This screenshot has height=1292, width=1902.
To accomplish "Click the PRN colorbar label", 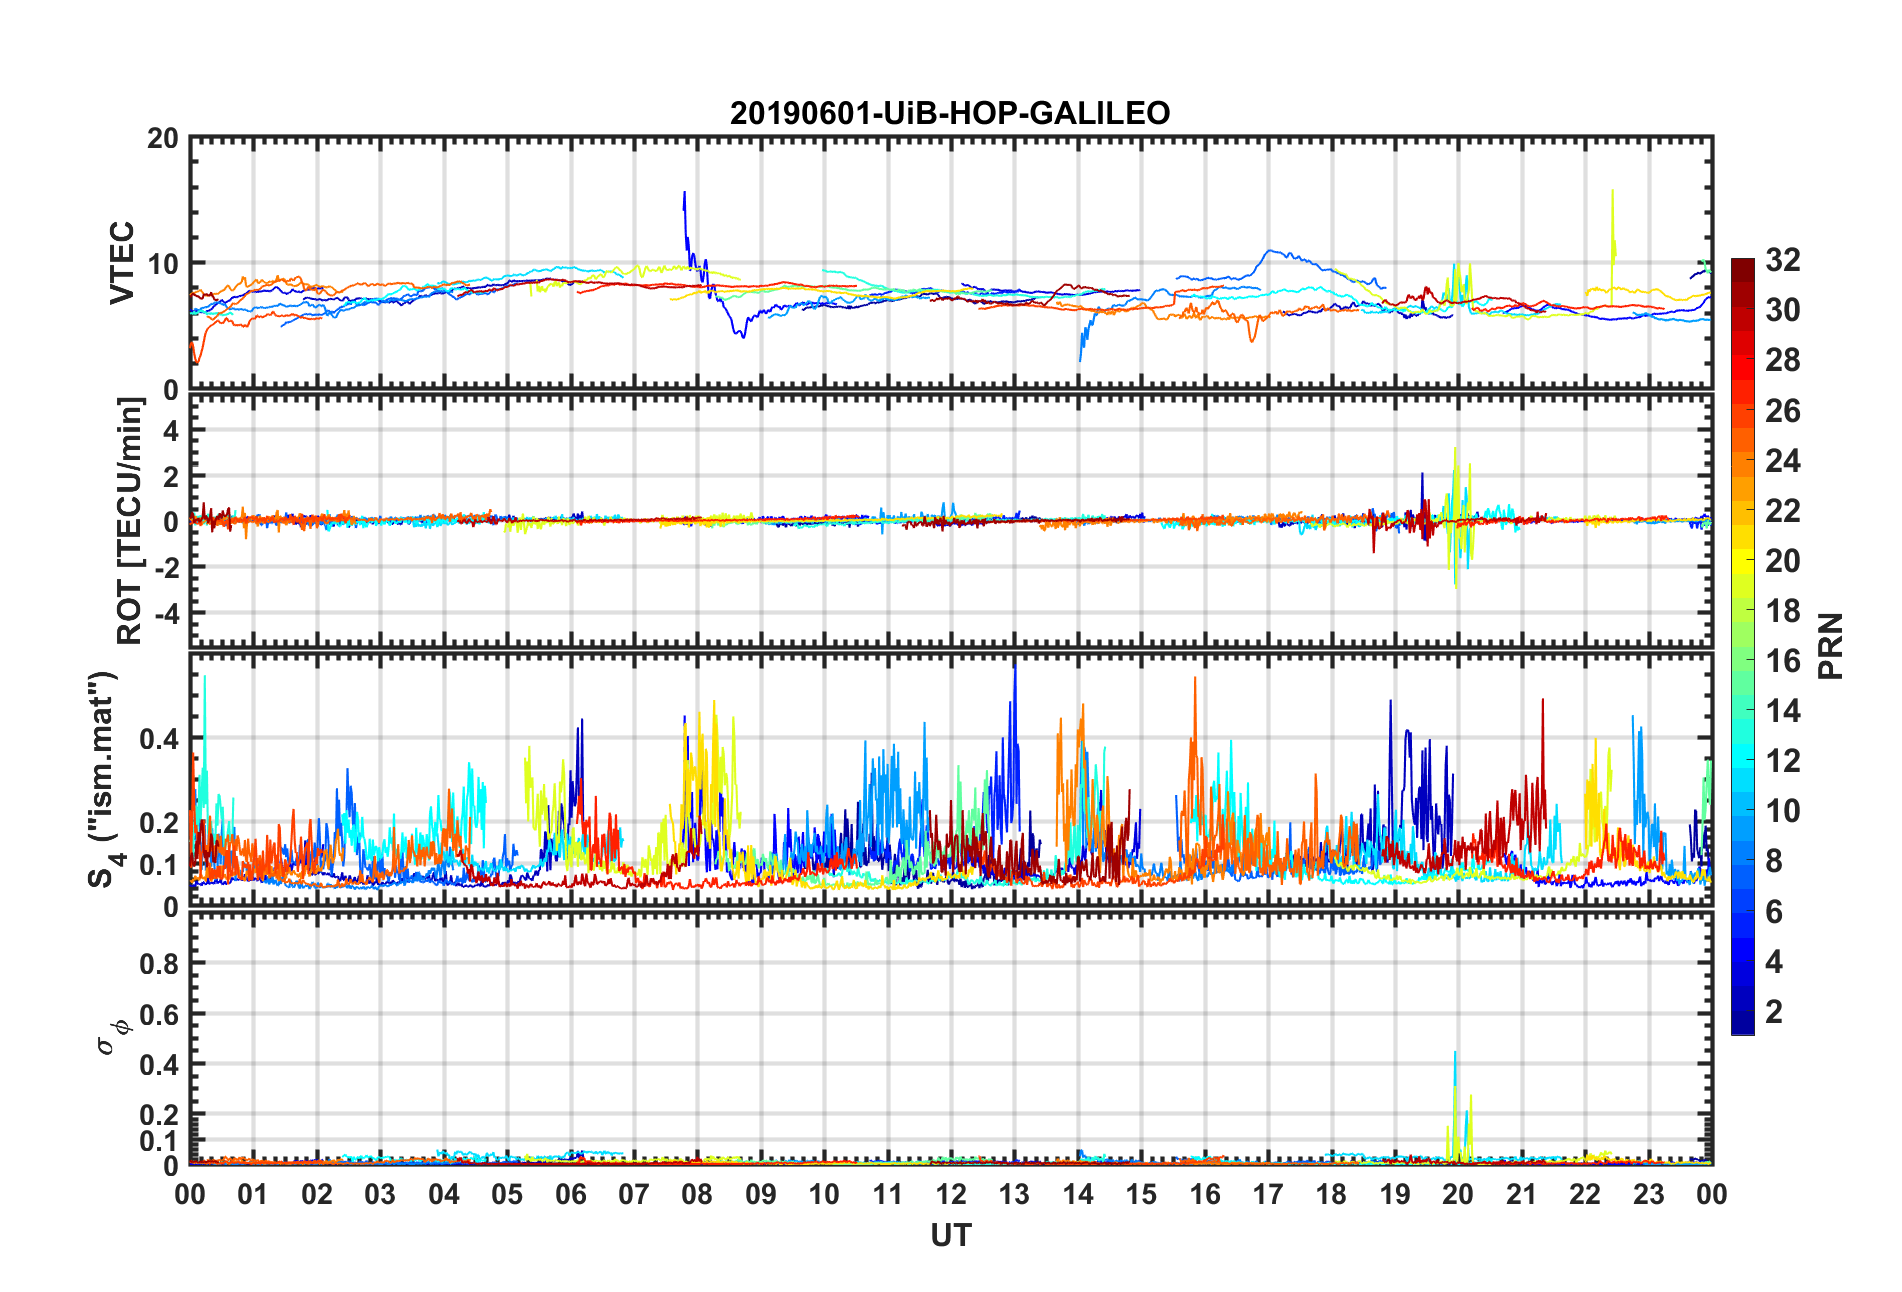I will tap(1830, 646).
